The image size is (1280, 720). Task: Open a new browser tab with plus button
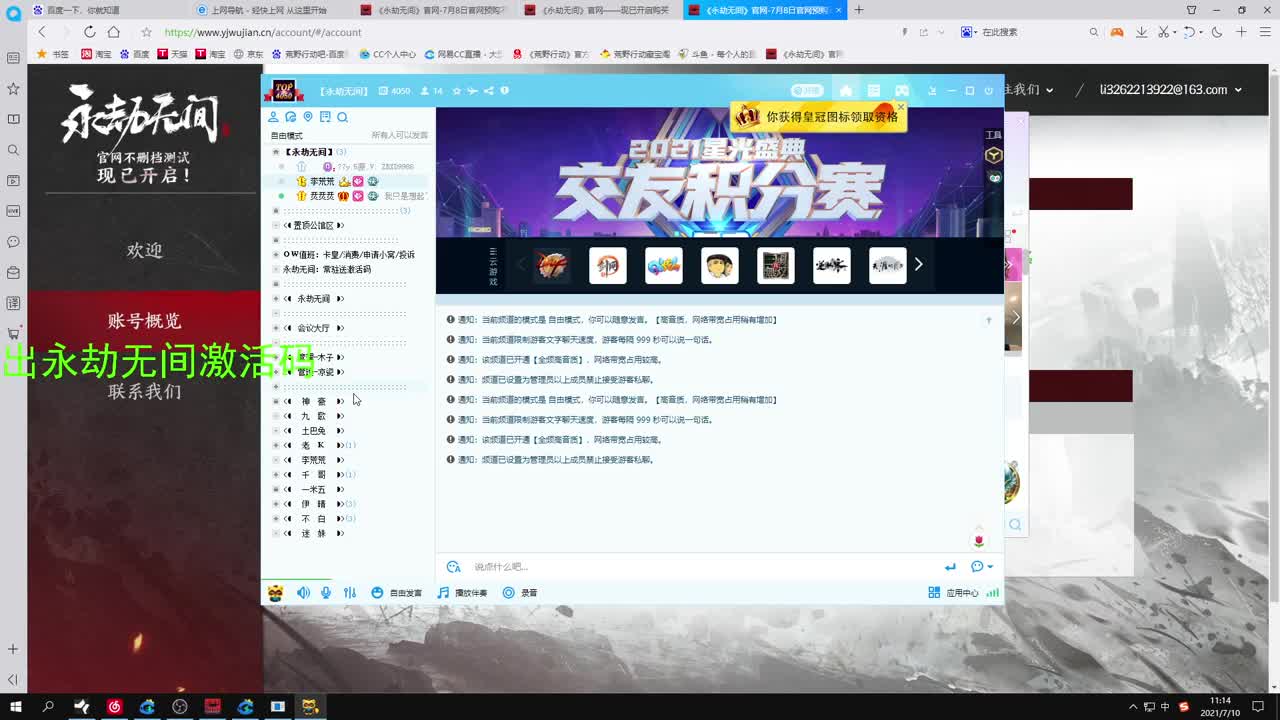click(x=859, y=10)
